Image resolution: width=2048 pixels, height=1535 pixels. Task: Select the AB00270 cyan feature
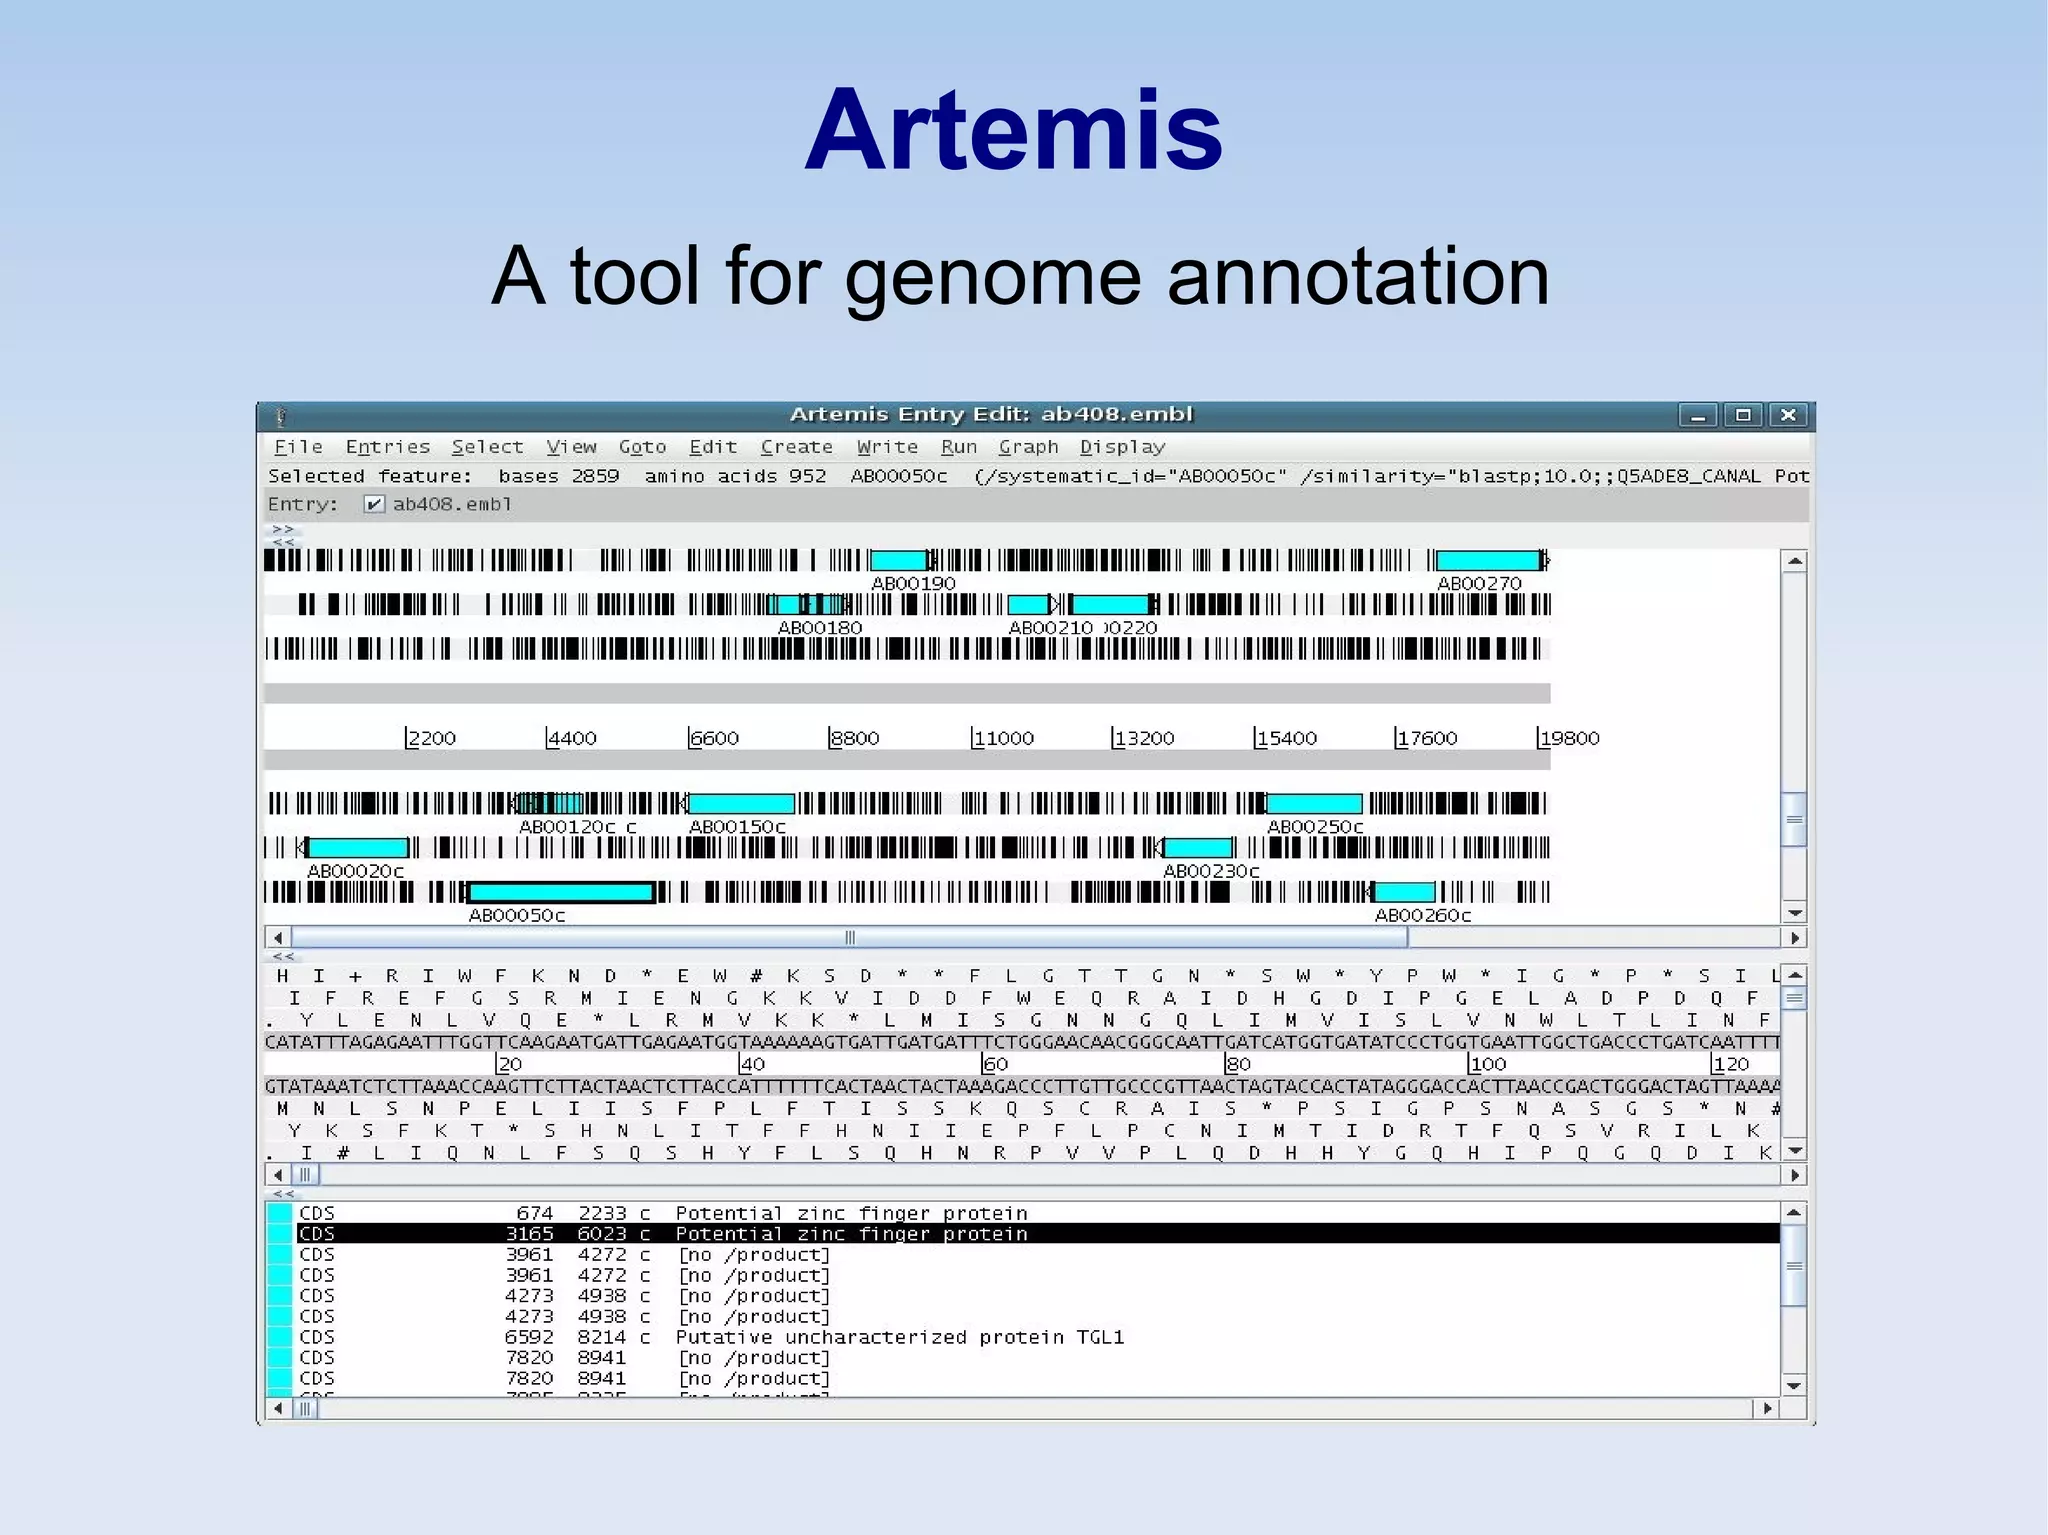pyautogui.click(x=1487, y=560)
